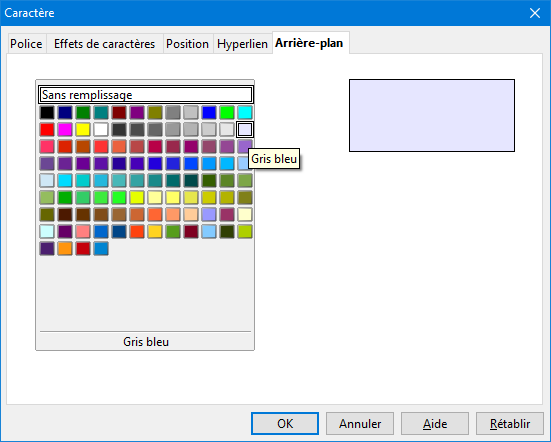Confirm with the OK button
The height and width of the screenshot is (442, 551).
pos(285,423)
